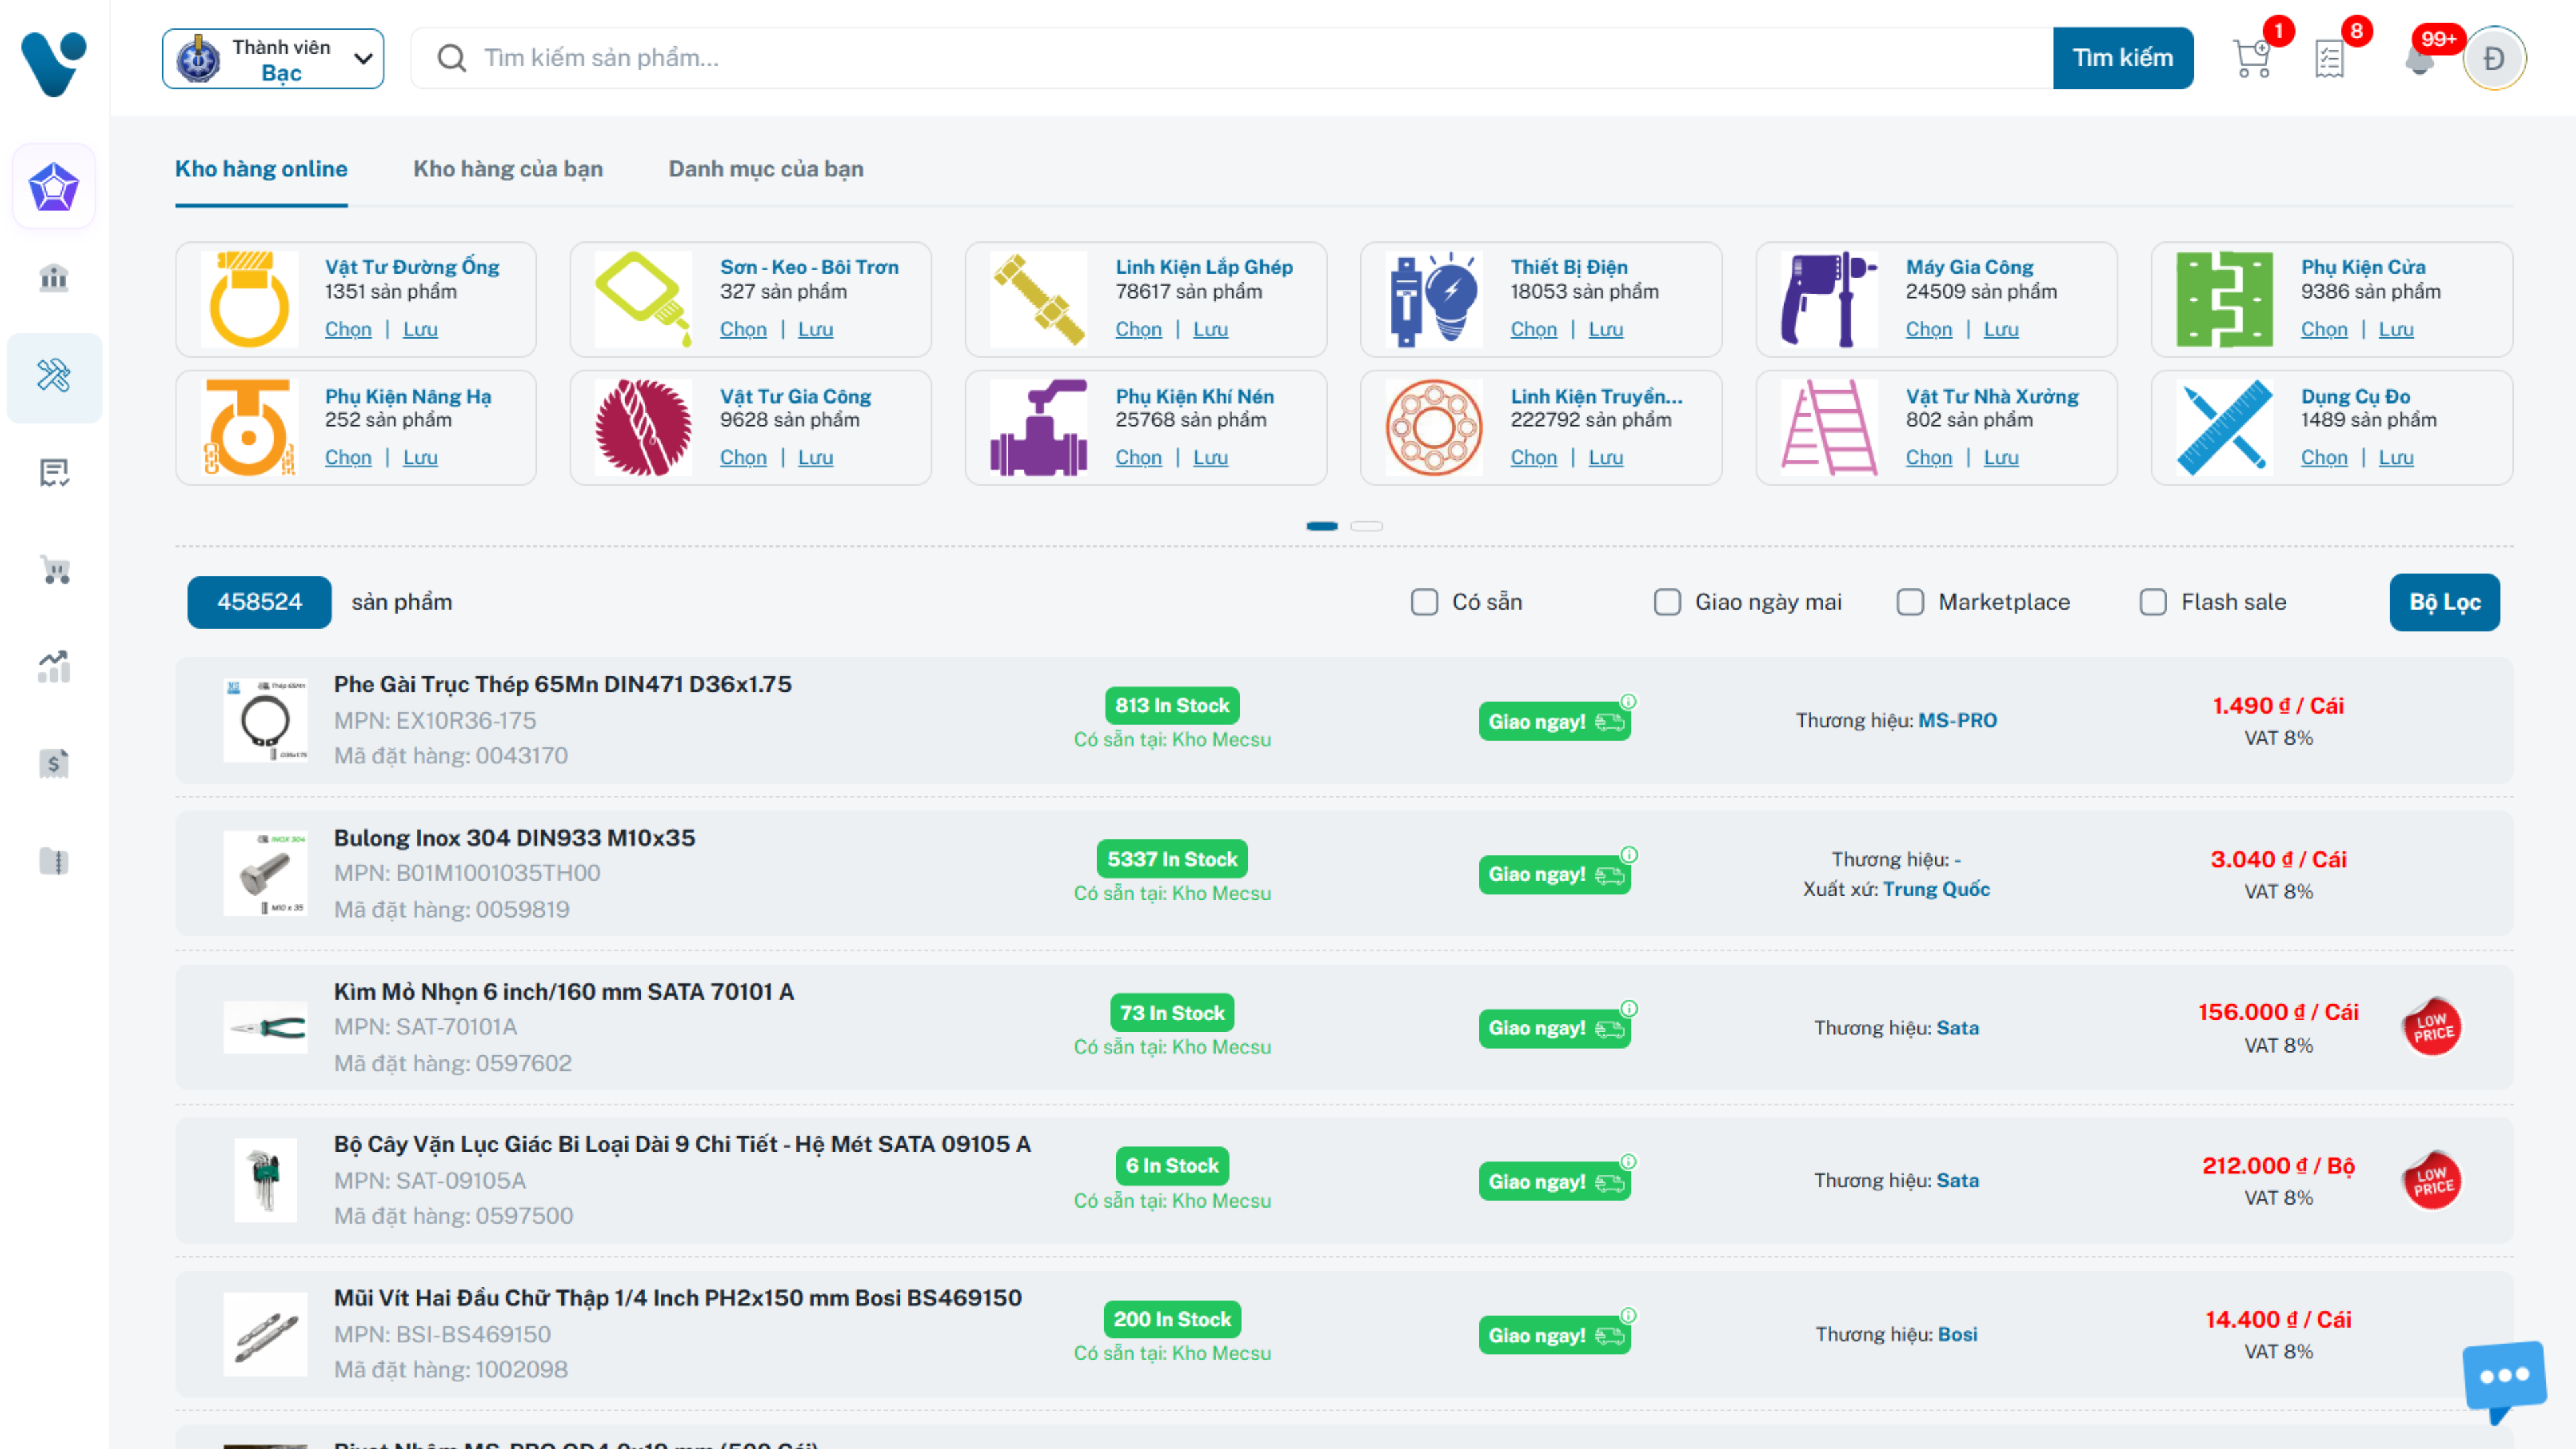Open the notifications bell icon
The image size is (2576, 1449).
tap(2419, 58)
